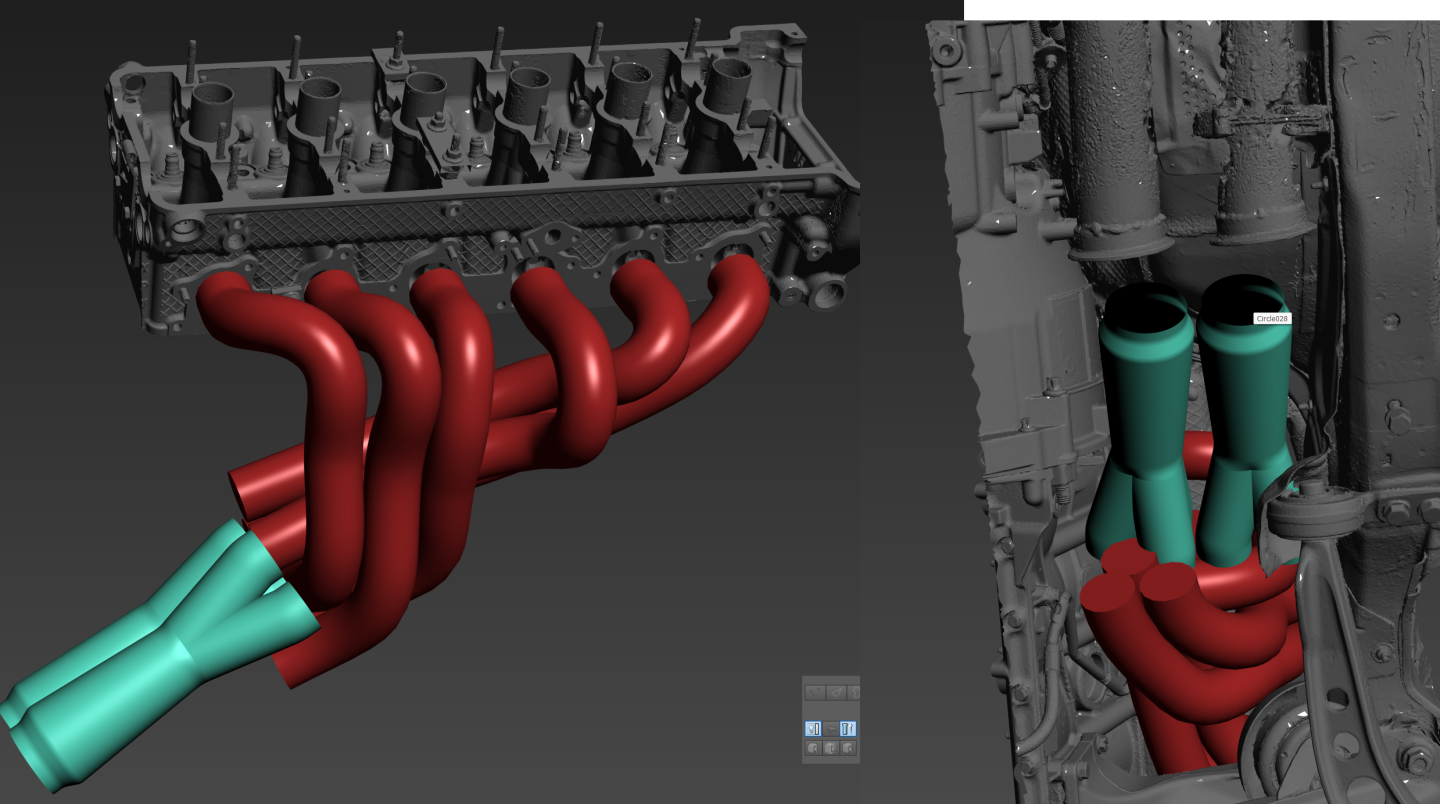Click the bottom-middle cube with cursor icon
This screenshot has height=804, width=1440.
click(x=831, y=748)
